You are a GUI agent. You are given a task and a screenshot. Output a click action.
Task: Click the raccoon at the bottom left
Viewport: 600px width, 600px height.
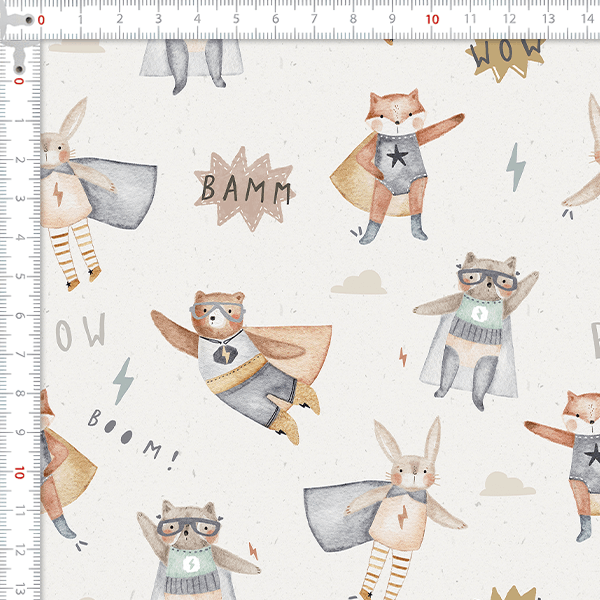click(188, 550)
